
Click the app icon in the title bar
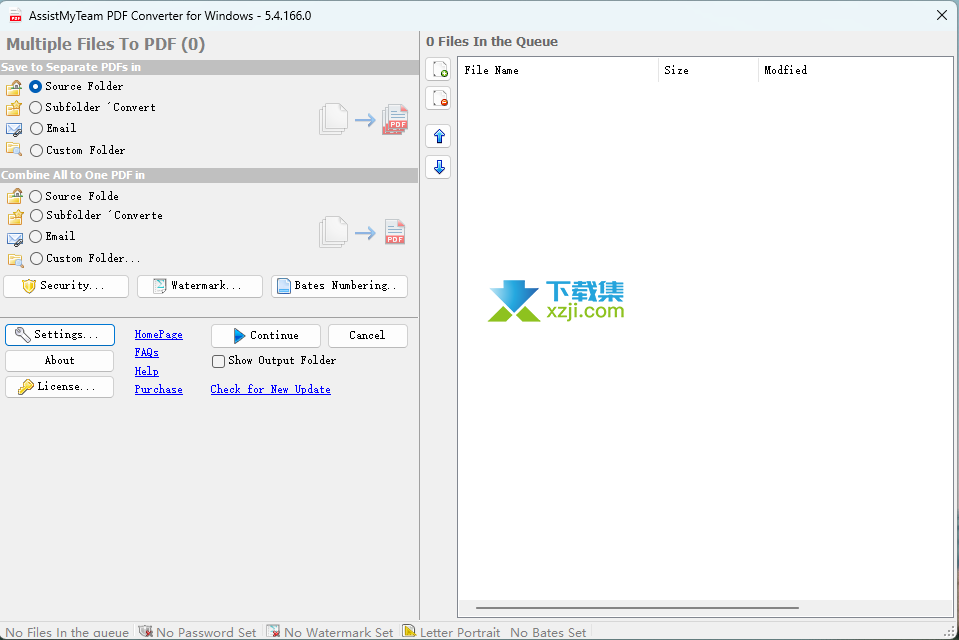tap(15, 15)
